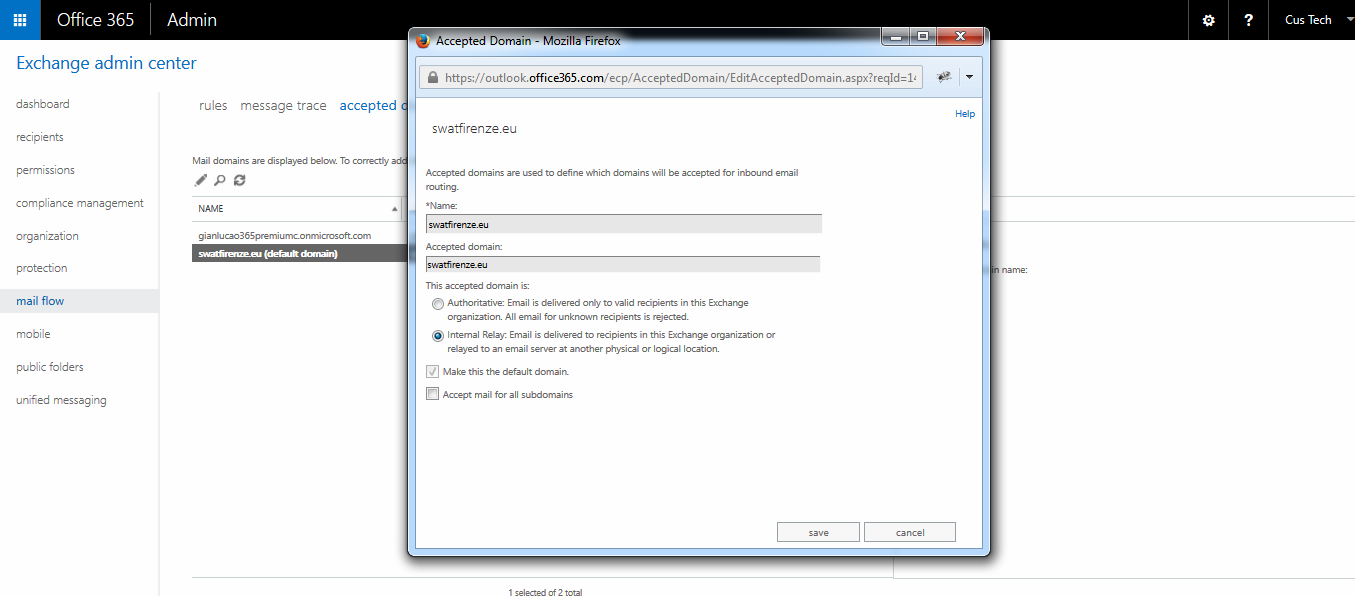Open public folders in the left navigation
The height and width of the screenshot is (596, 1355).
pos(50,367)
